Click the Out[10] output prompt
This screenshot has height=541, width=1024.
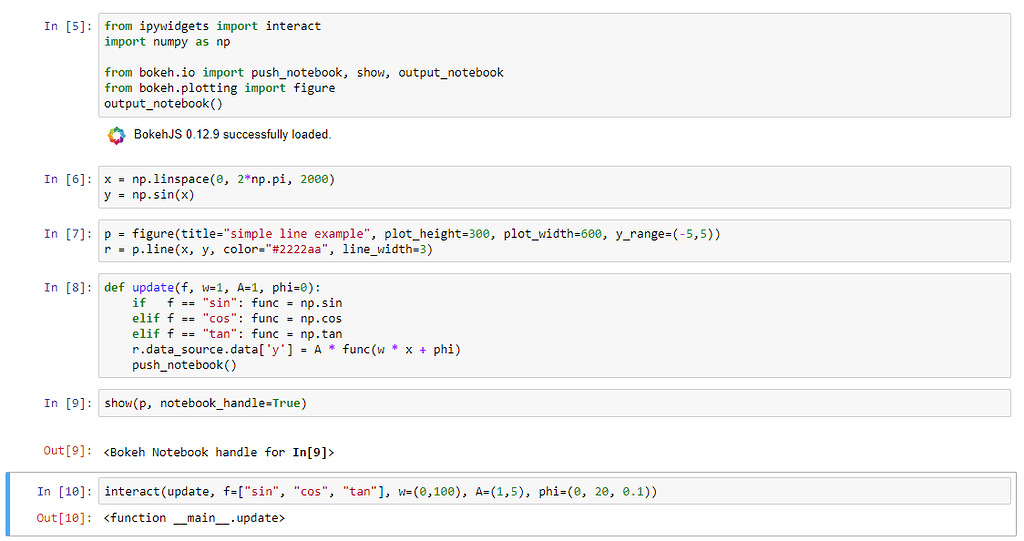pos(63,518)
